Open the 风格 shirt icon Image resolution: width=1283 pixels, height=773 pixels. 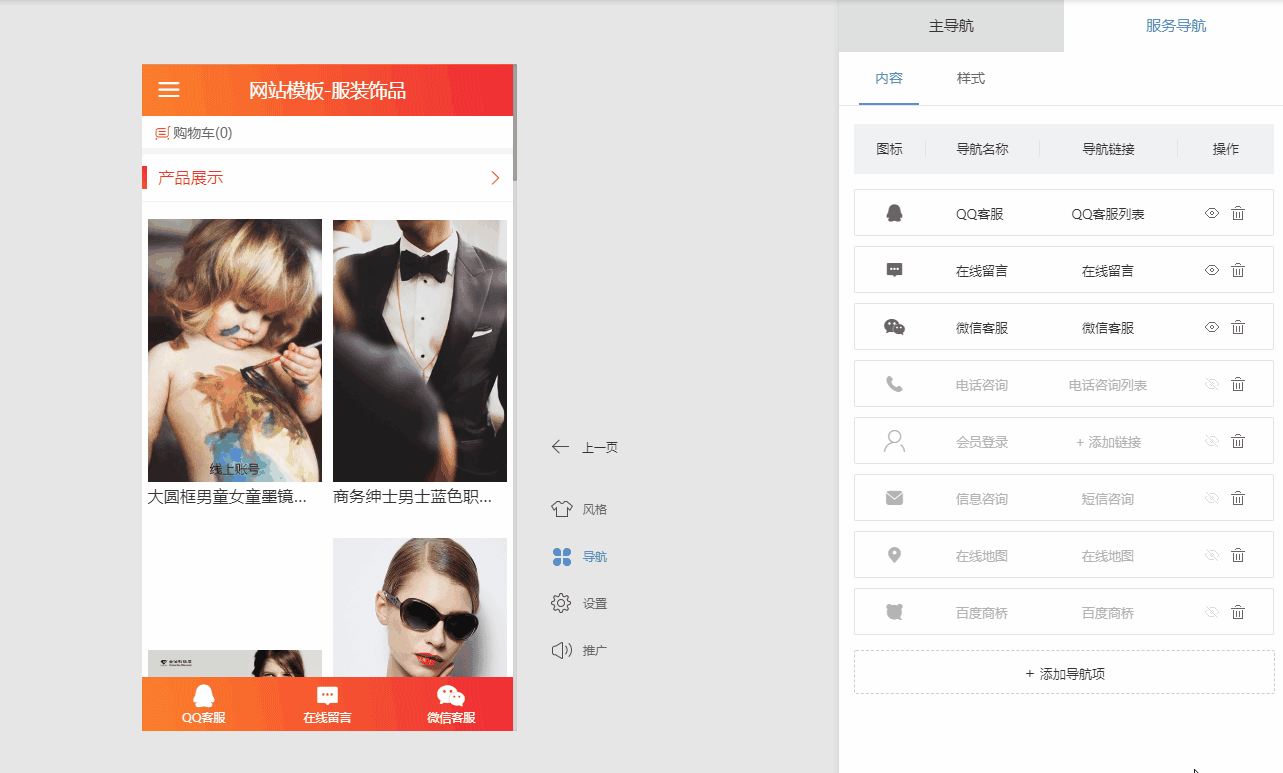561,509
